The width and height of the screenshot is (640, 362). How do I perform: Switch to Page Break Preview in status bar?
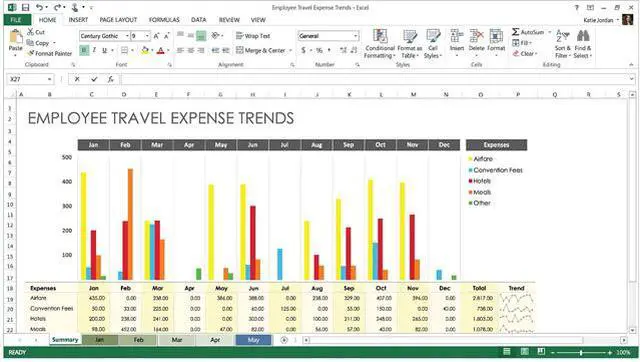541,352
